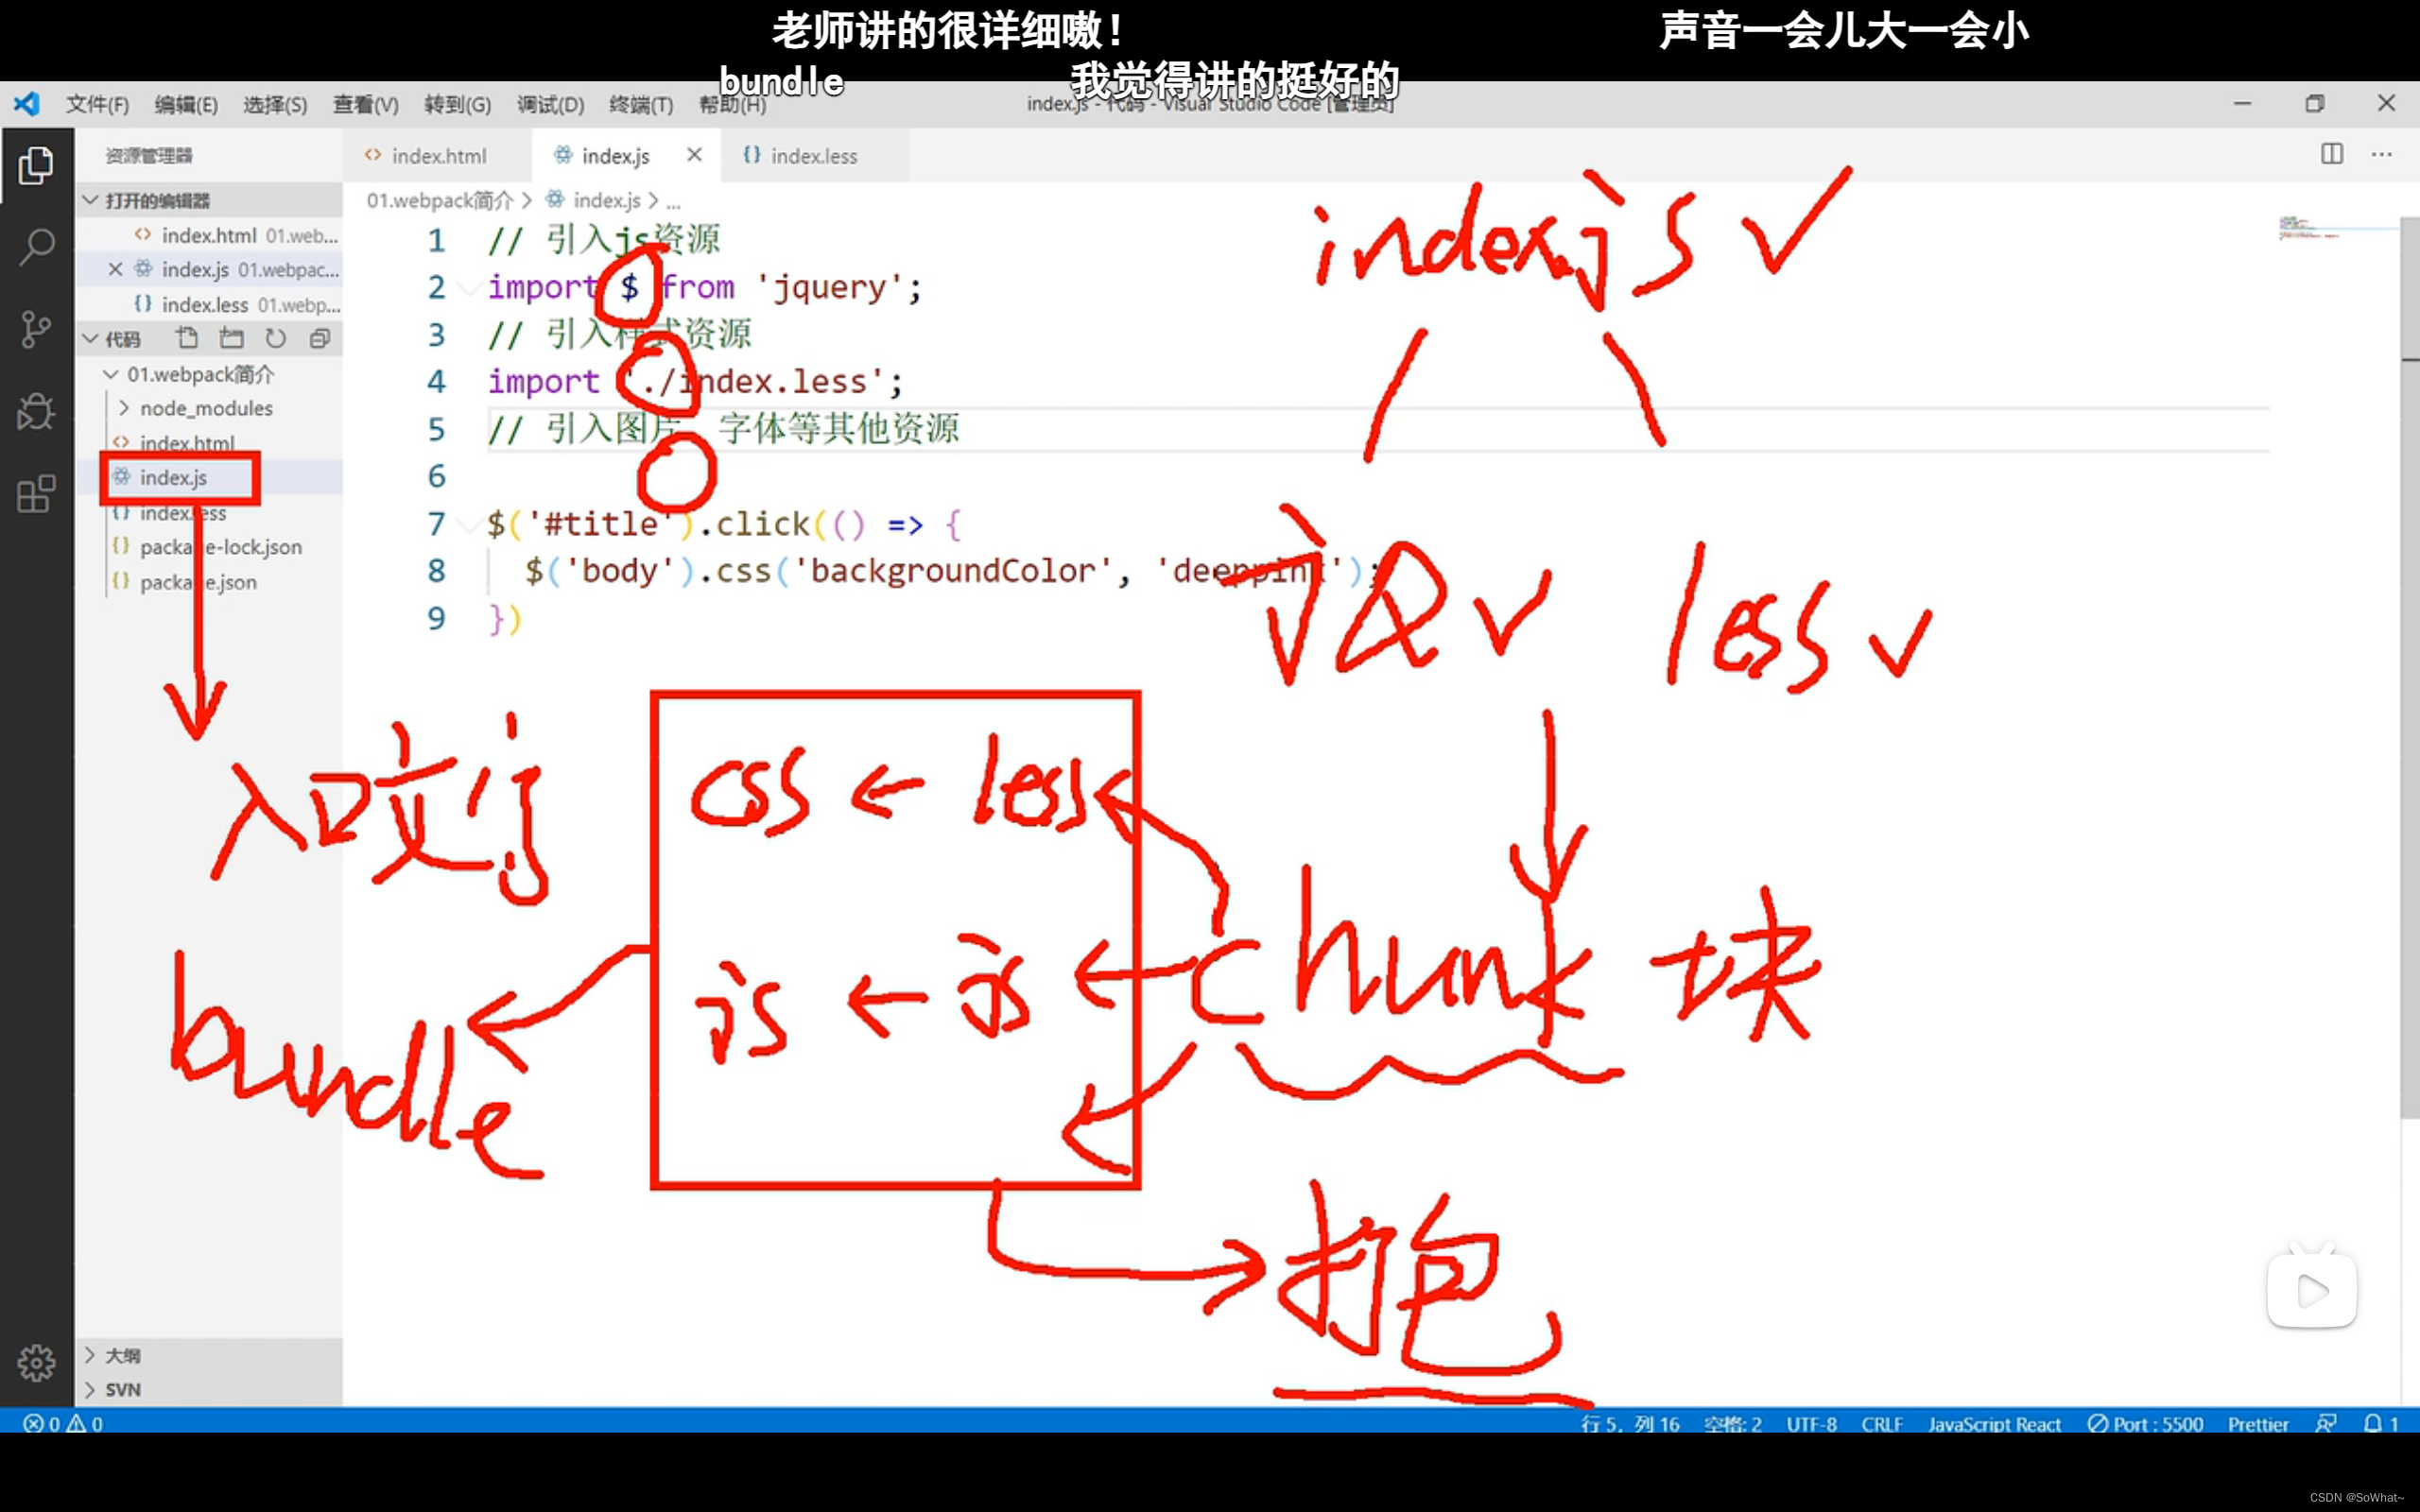Click the notification bell in the status bar
Viewport: 2420px width, 1512px height.
(2375, 1422)
